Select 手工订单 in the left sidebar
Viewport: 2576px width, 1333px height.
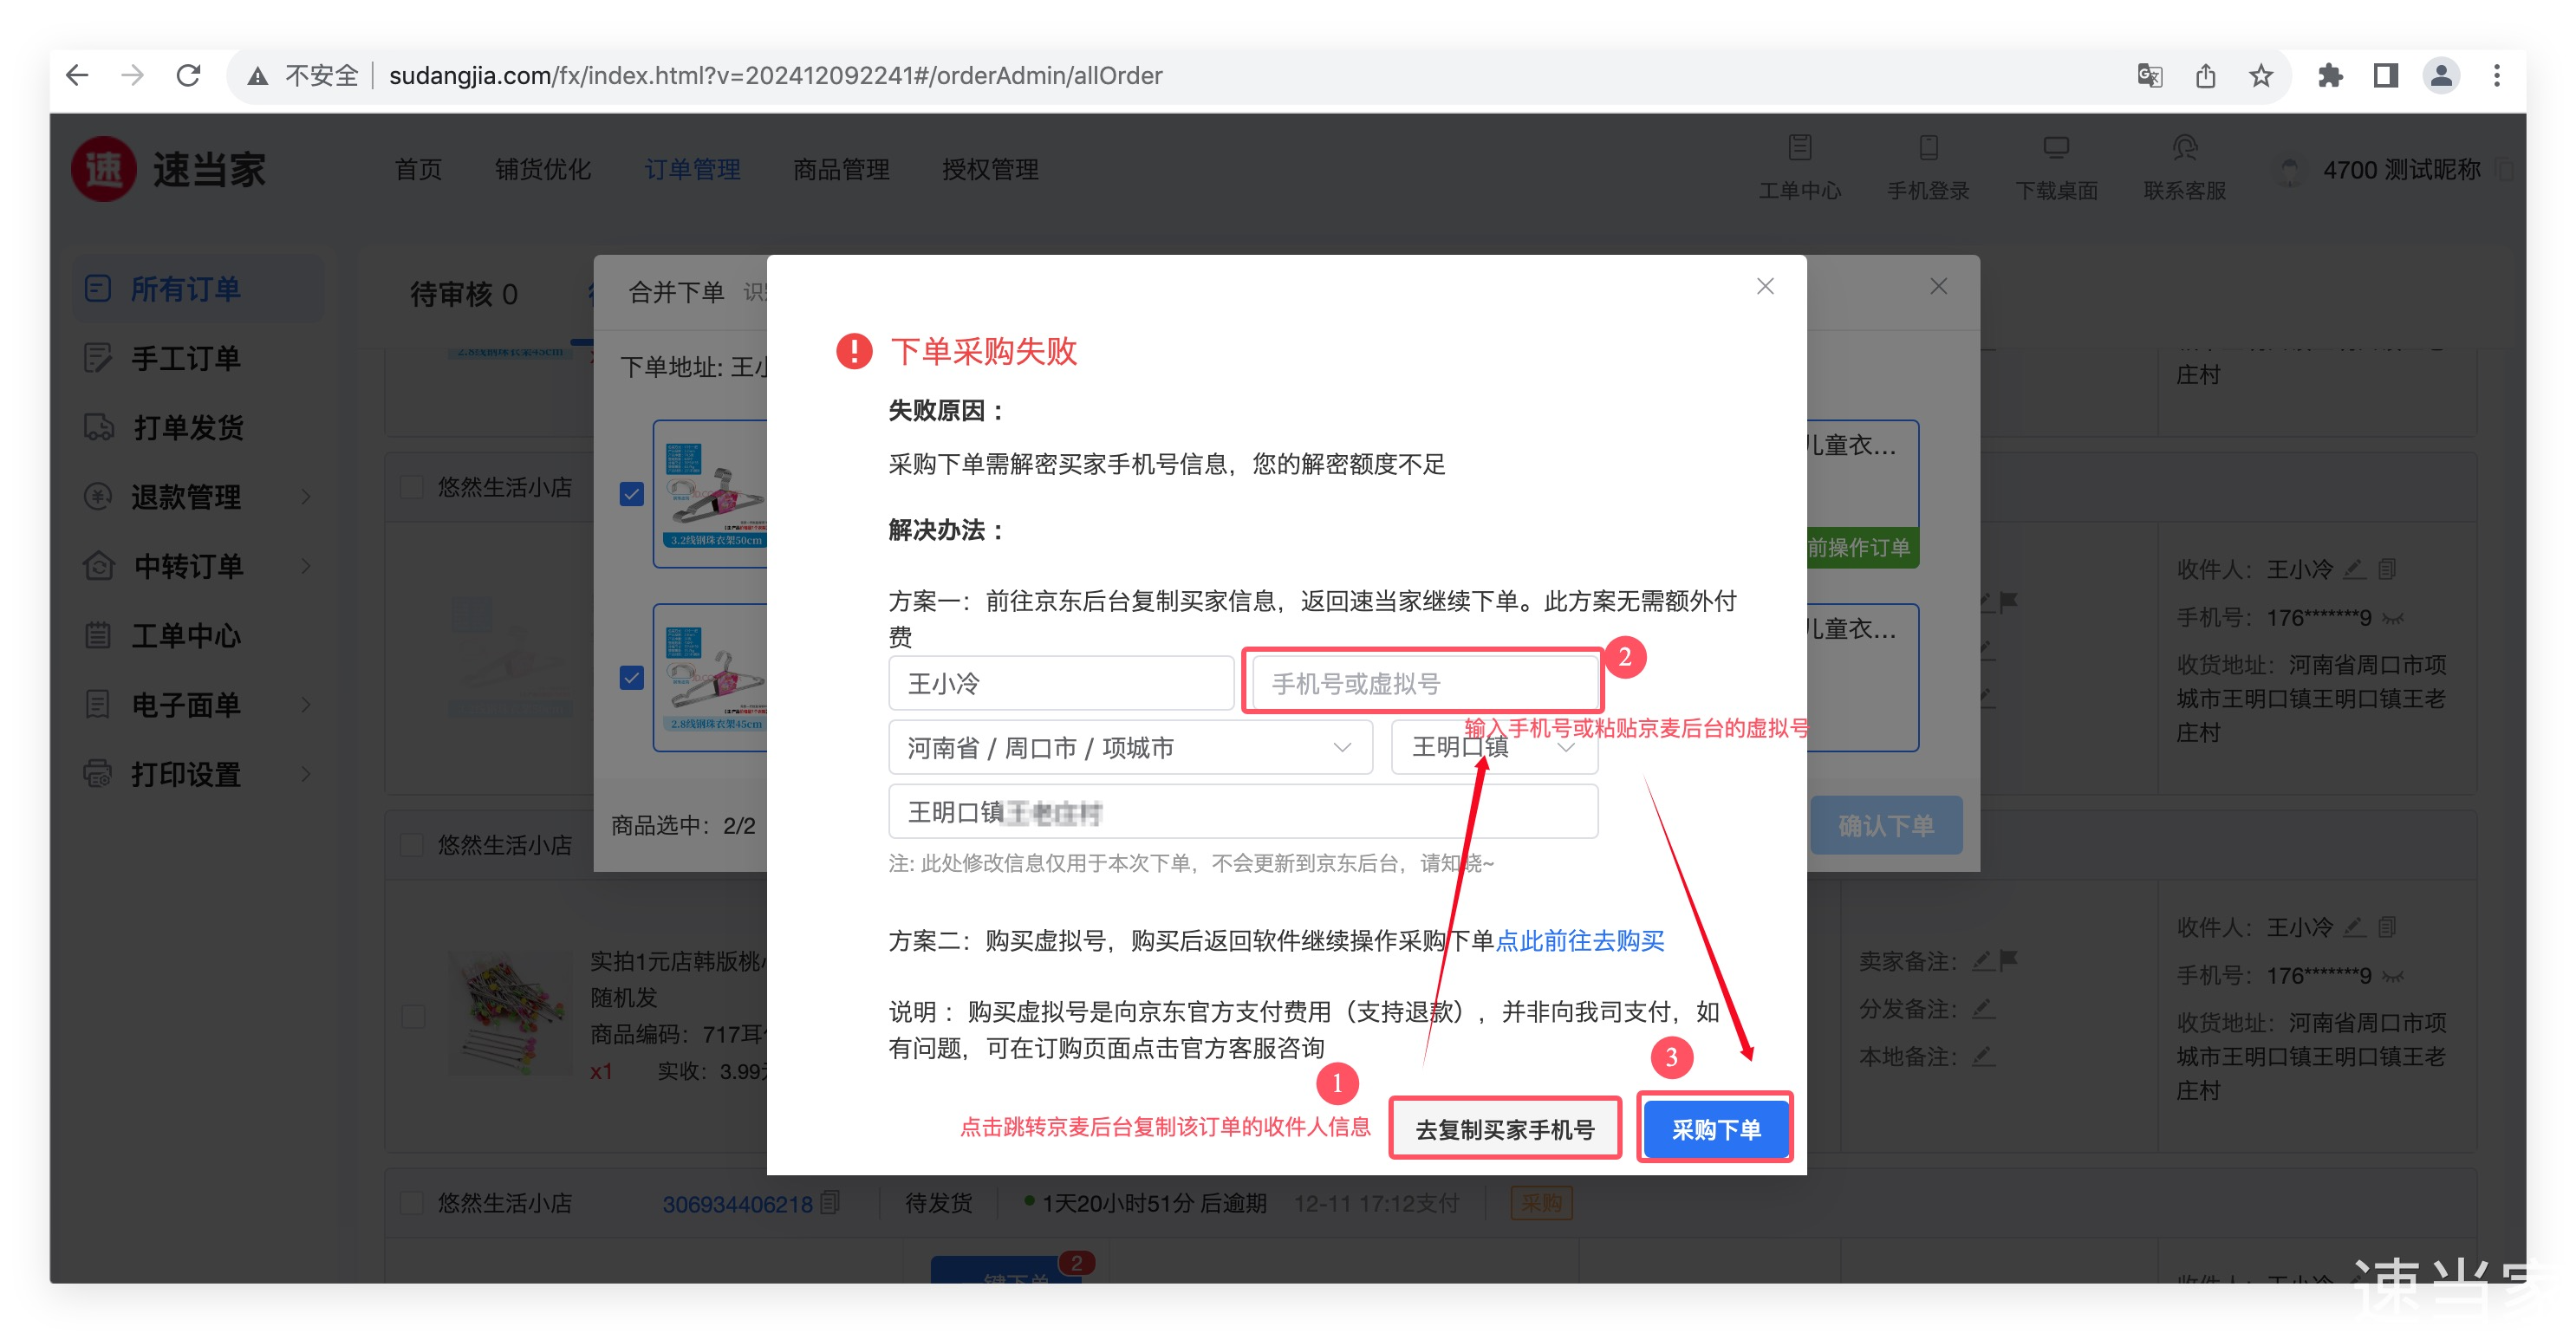(186, 358)
